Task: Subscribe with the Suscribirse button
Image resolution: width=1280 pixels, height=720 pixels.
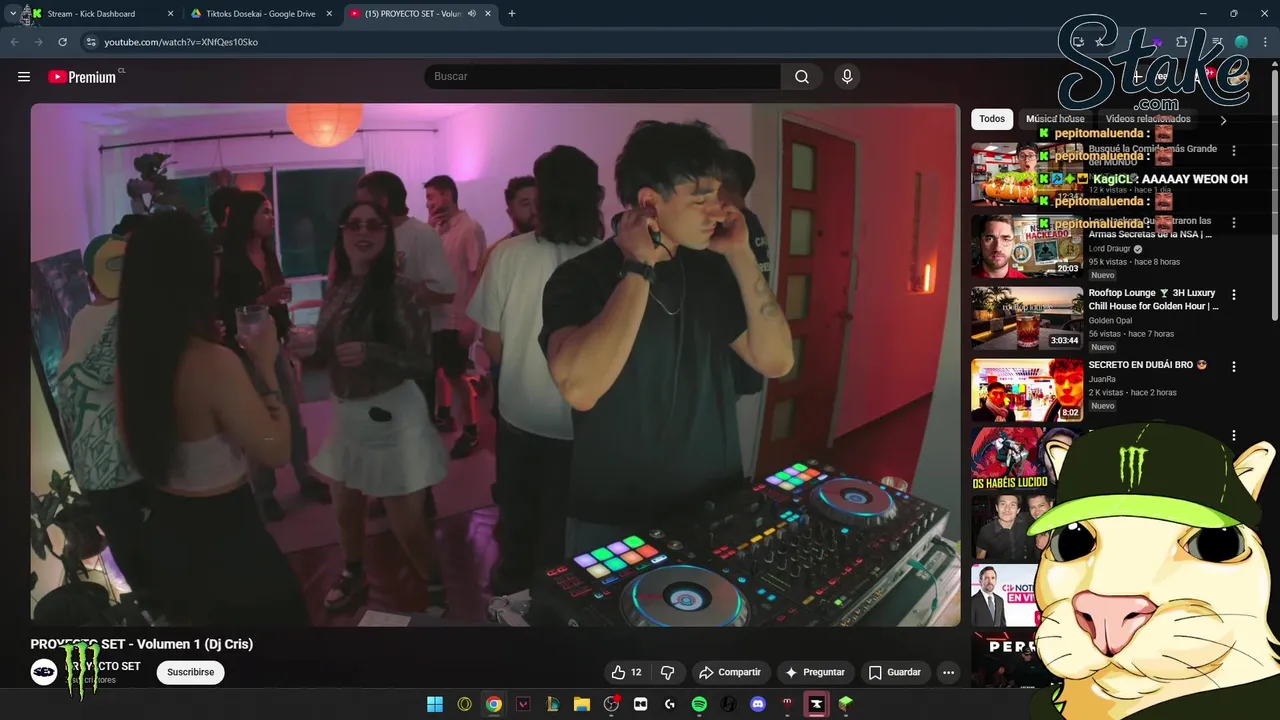Action: point(190,672)
